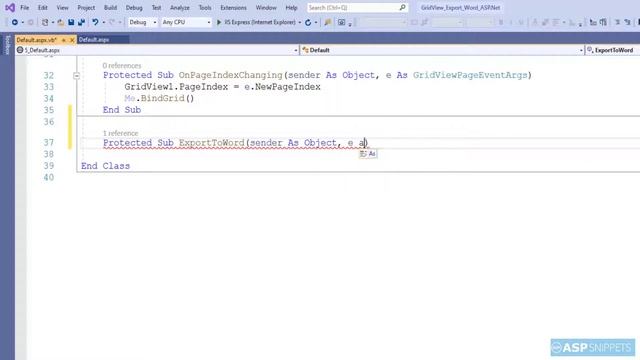
Task: Open the Toolbox side panel
Action: (x=7, y=45)
